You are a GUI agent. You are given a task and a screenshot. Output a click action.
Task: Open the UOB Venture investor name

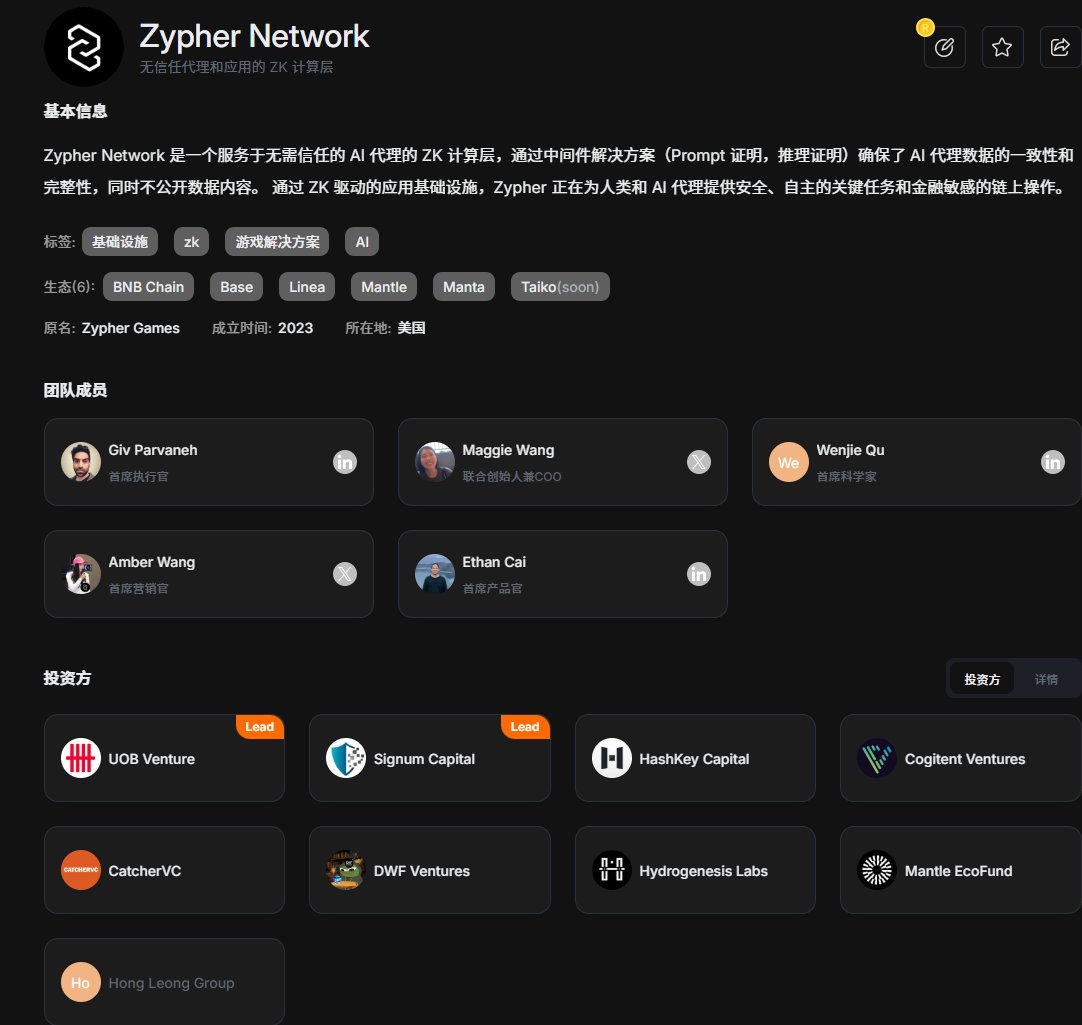click(x=152, y=759)
